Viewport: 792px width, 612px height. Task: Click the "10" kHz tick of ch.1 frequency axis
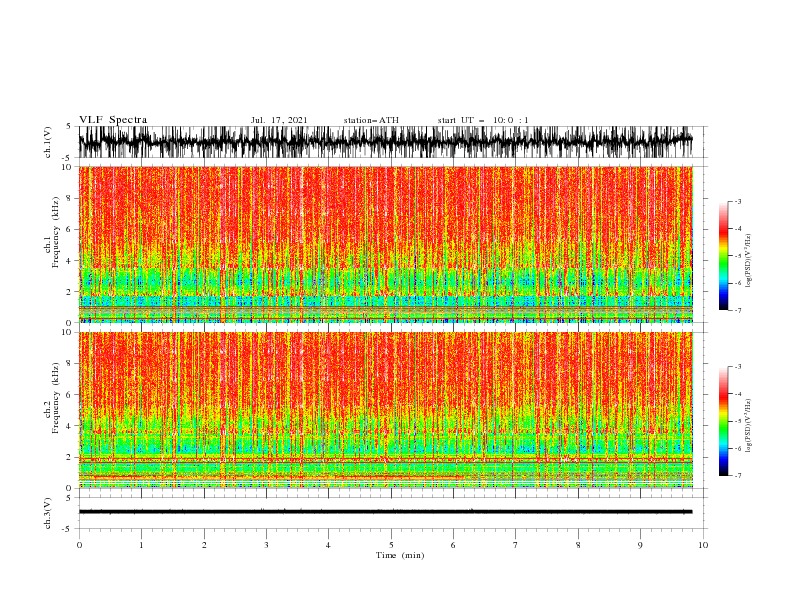67,167
